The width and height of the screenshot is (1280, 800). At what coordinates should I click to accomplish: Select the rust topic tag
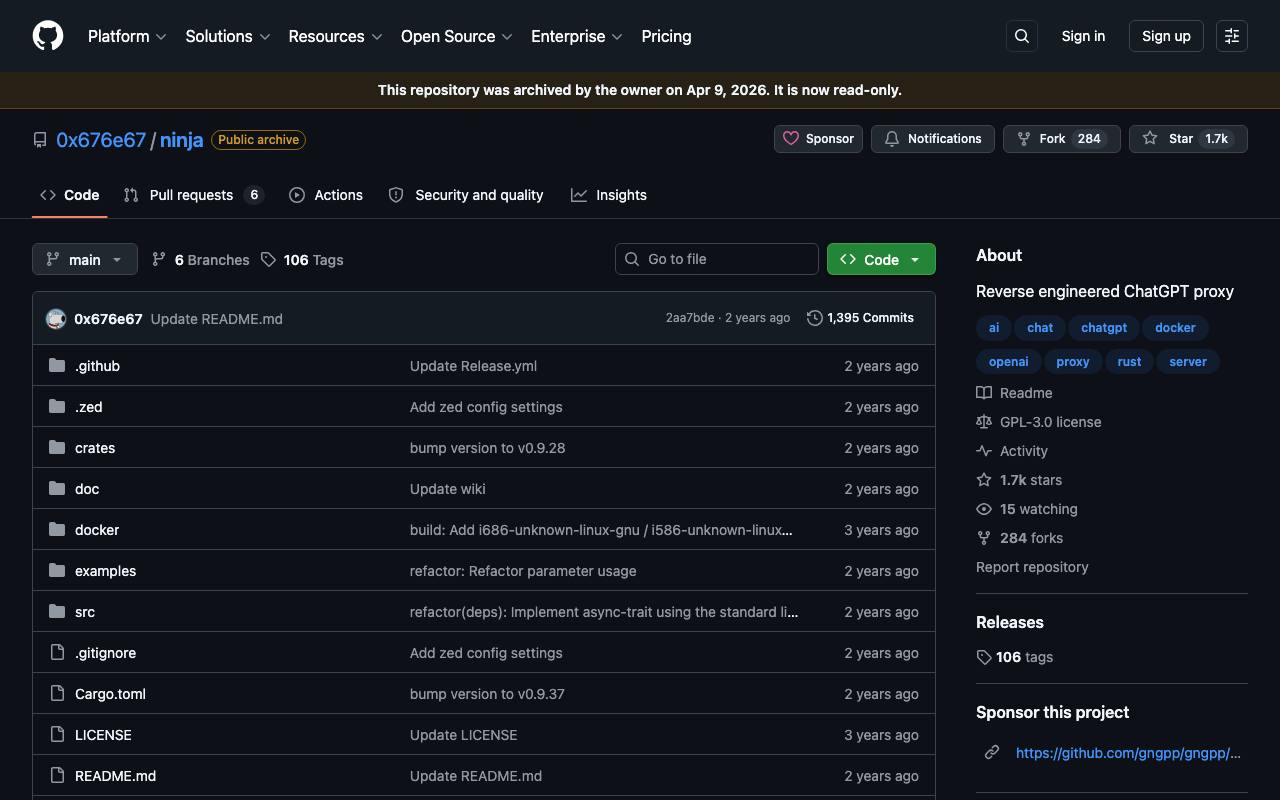pos(1129,362)
